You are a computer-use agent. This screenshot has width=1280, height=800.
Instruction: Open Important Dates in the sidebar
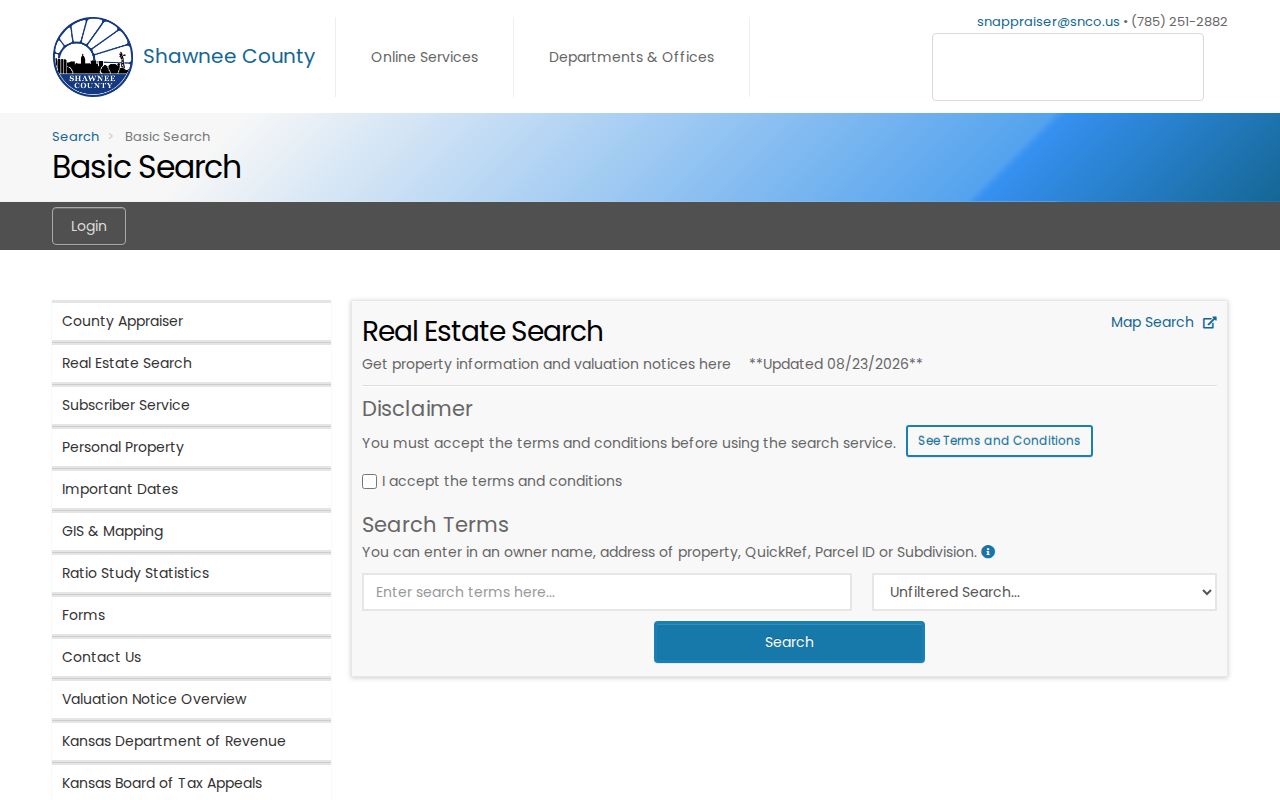pos(191,489)
